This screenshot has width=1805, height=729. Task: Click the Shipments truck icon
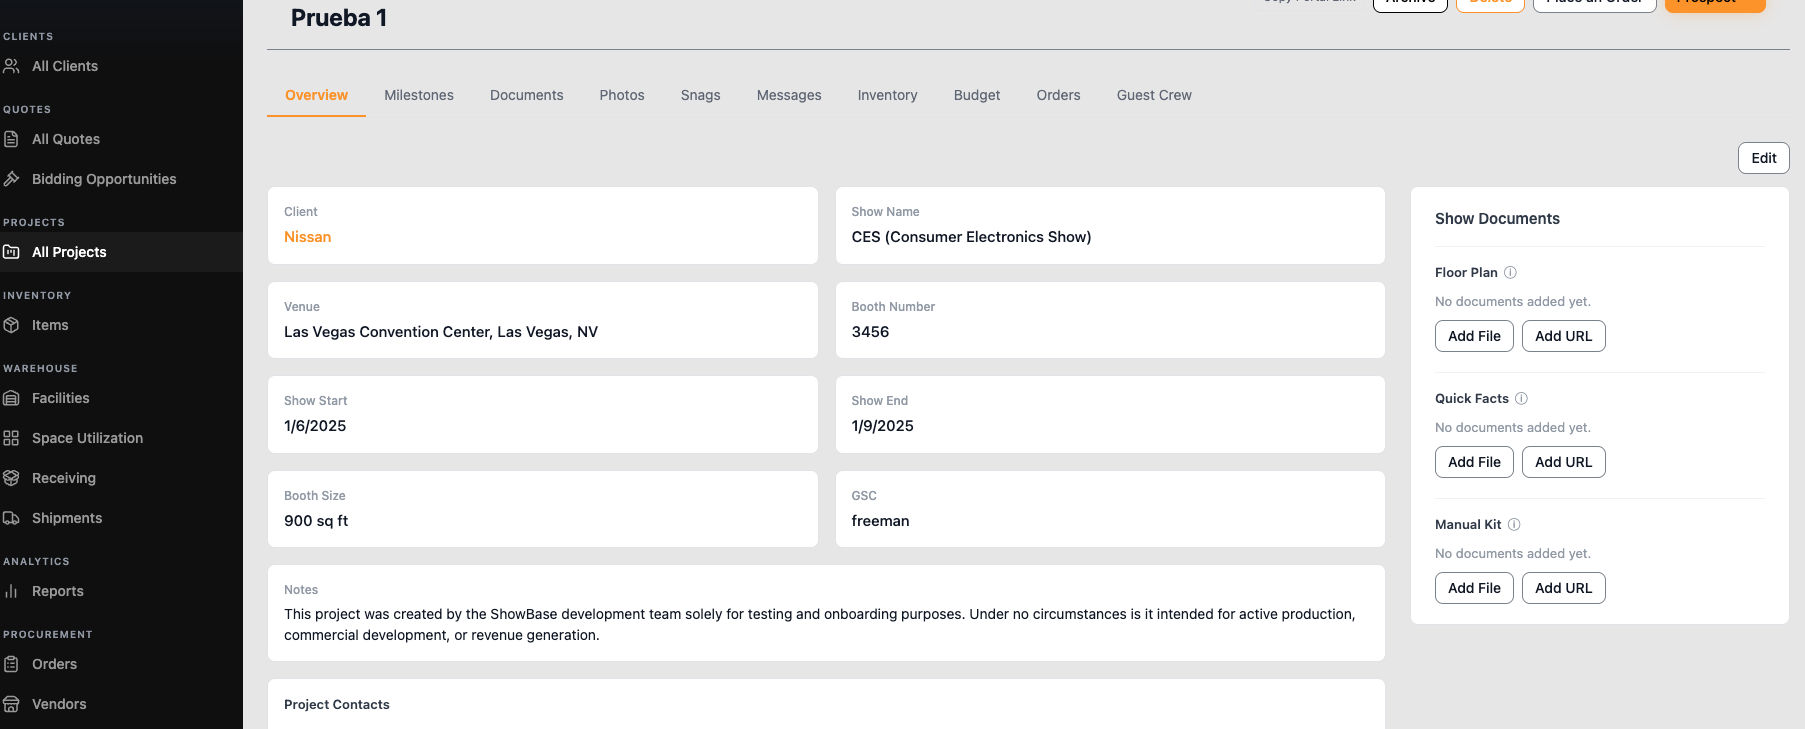pyautogui.click(x=11, y=518)
